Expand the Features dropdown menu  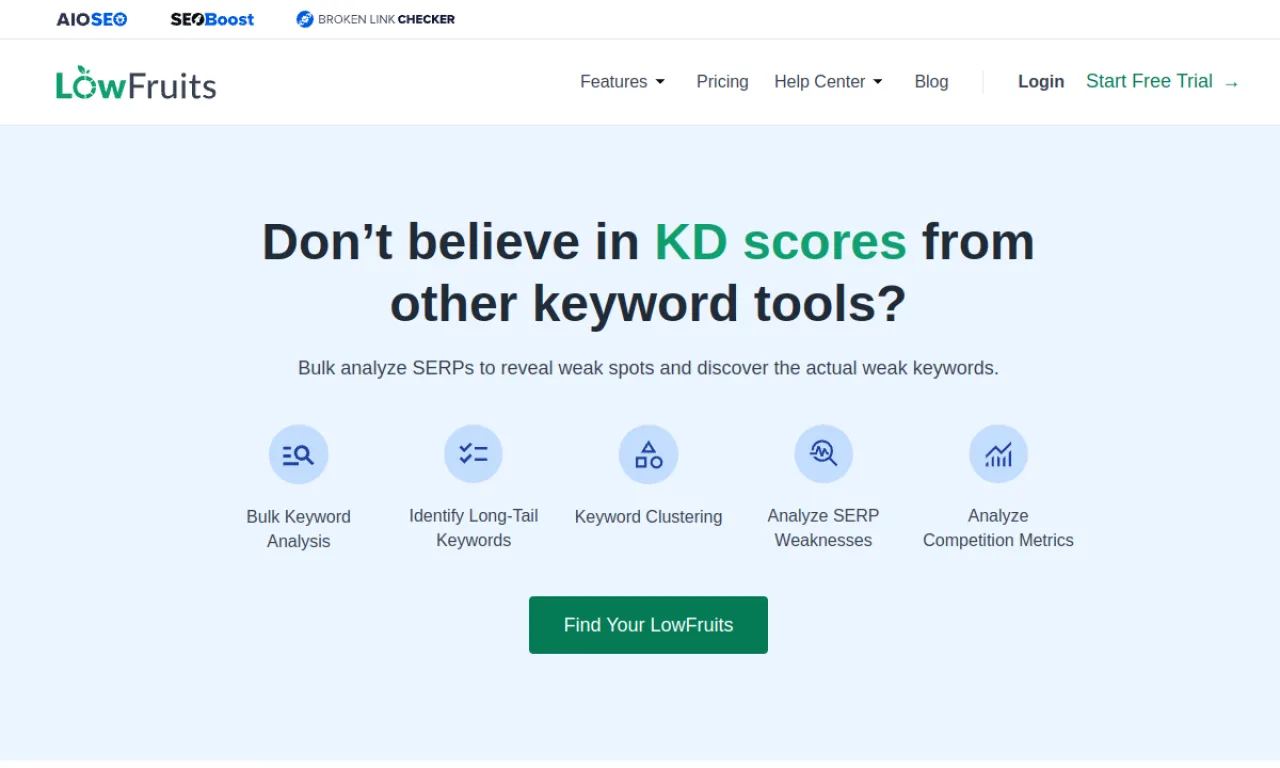pos(622,82)
